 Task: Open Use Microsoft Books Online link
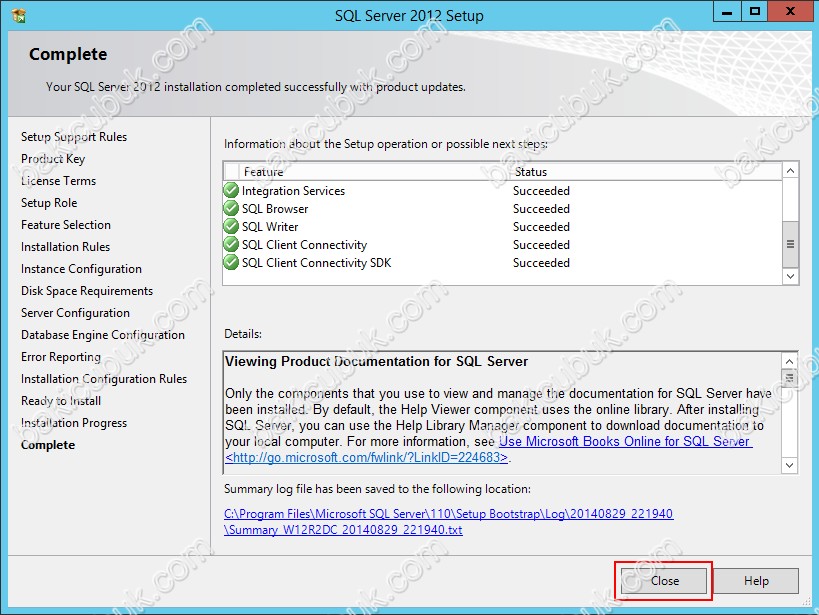[625, 442]
